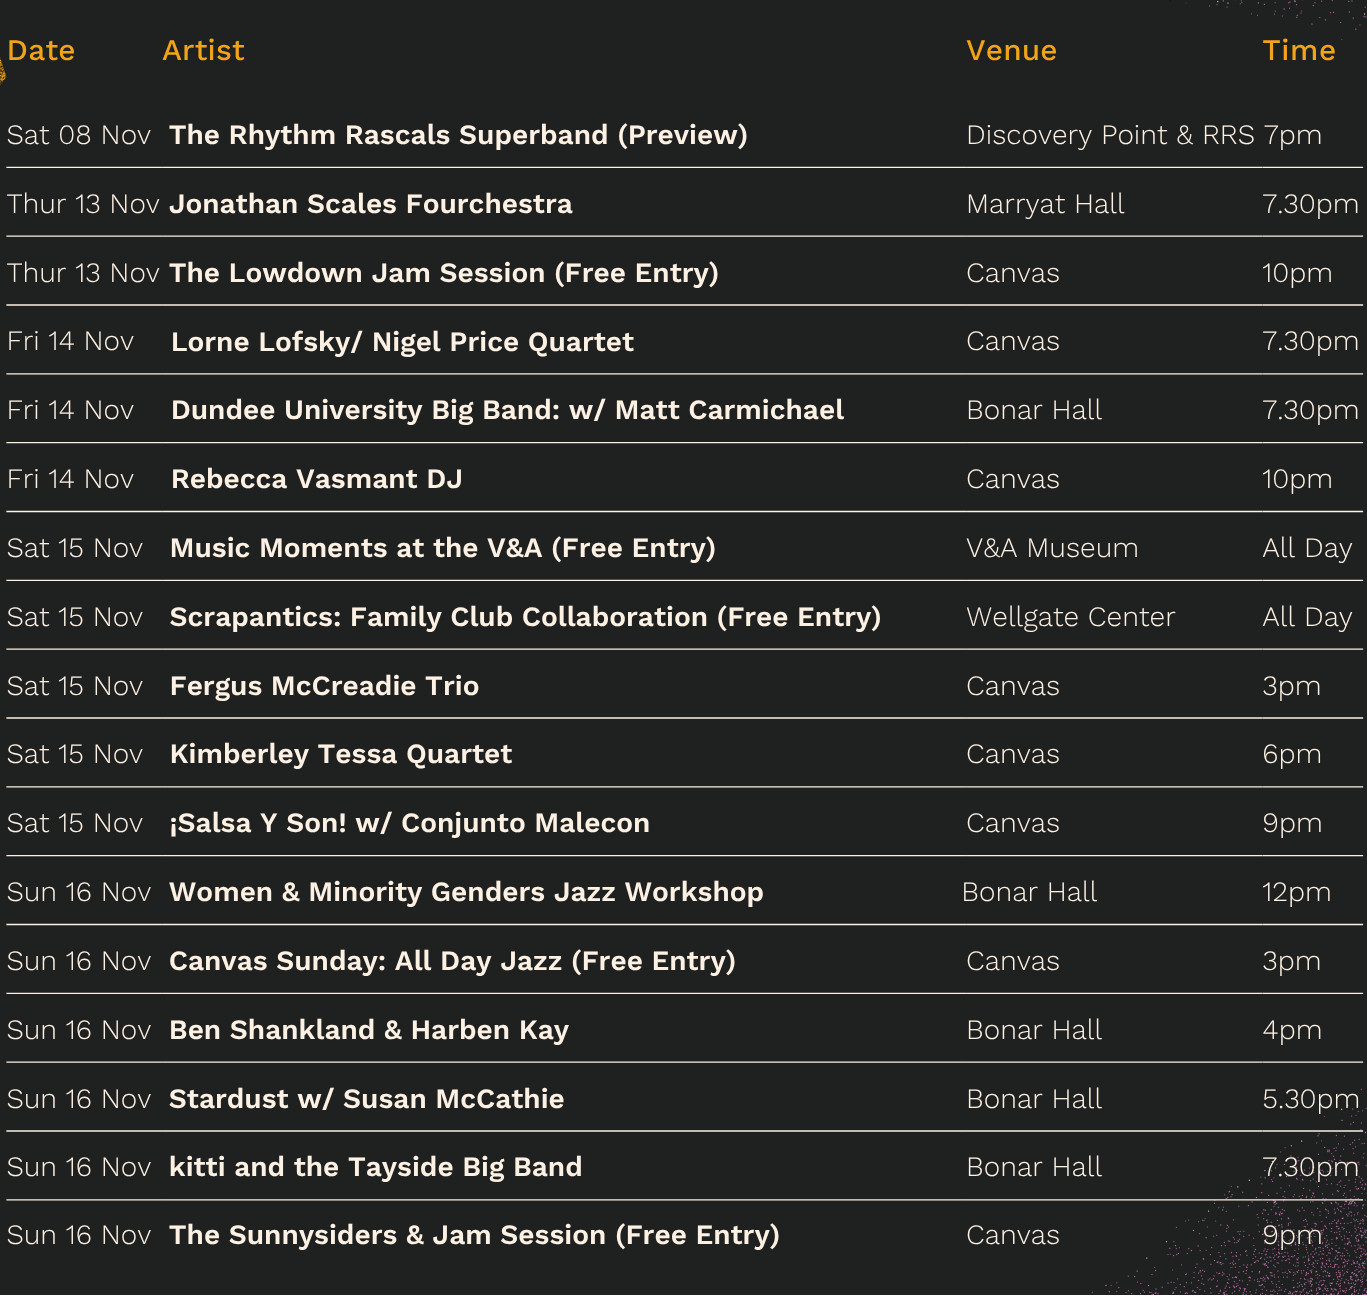Screen dimensions: 1367x1296
Task: Open Ben Shankland & Harben Kay event
Action: [369, 1030]
